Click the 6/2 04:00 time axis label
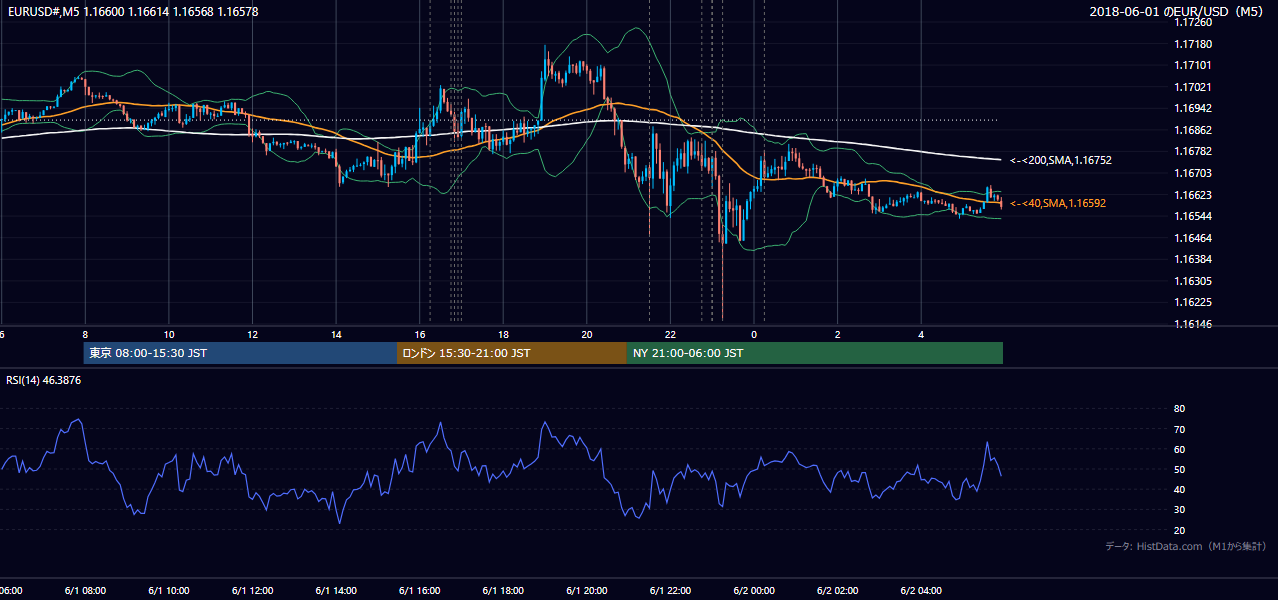Screen dimensions: 1278x600 point(921,590)
